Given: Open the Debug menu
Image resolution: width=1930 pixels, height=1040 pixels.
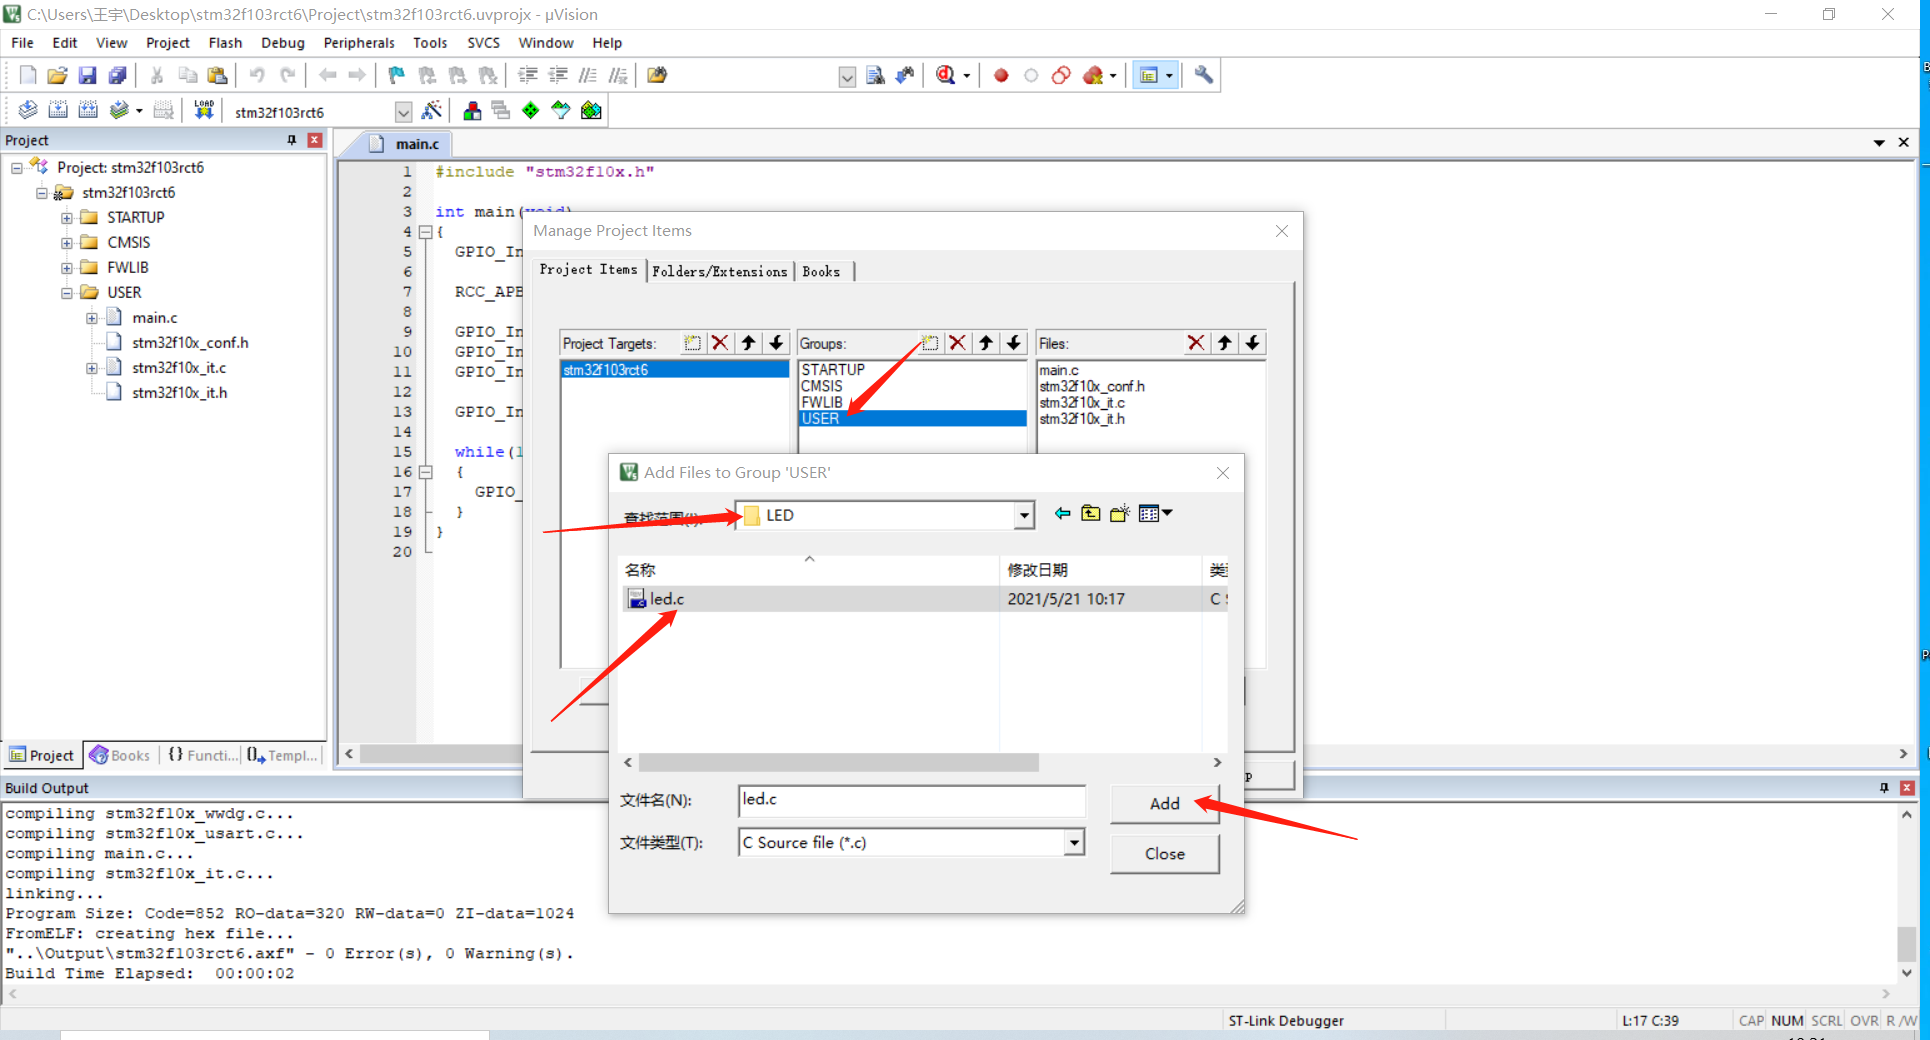Looking at the screenshot, I should [x=283, y=43].
